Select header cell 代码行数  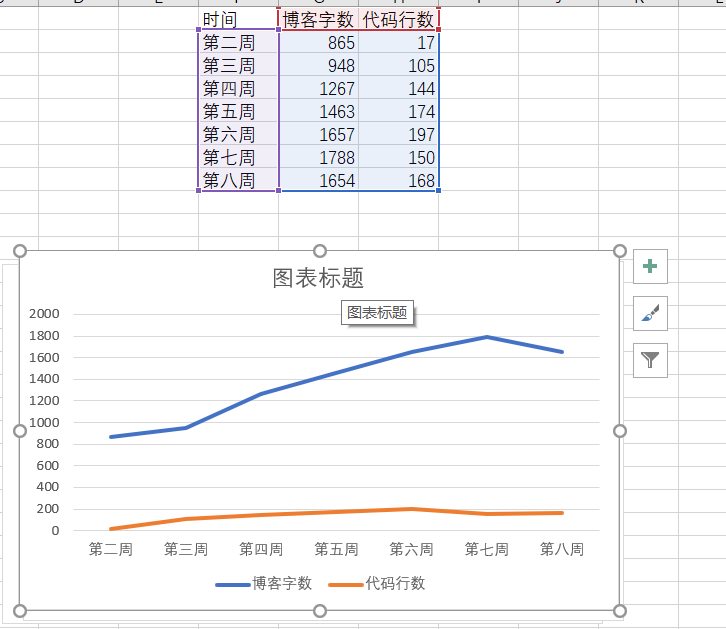point(399,19)
